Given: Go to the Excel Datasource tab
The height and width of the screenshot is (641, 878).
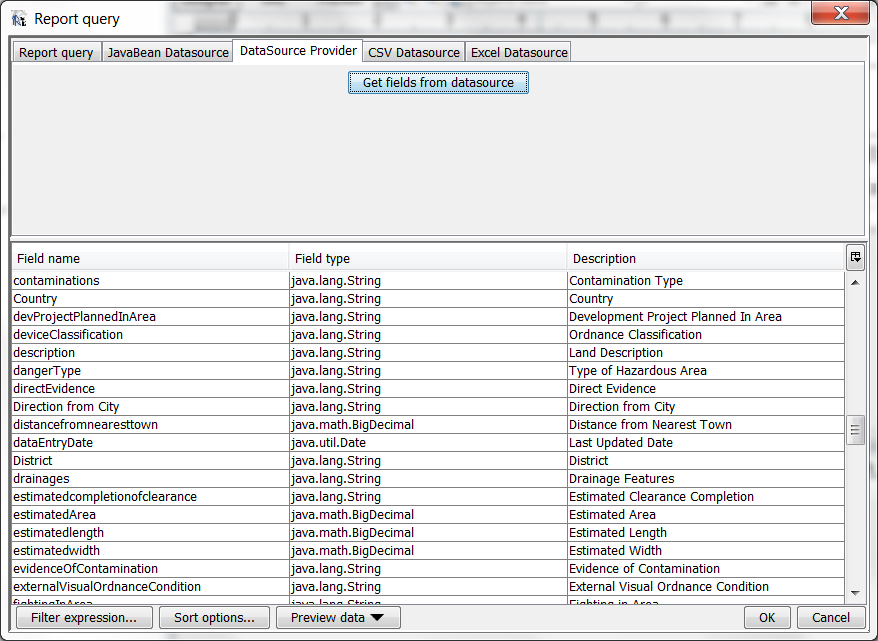Looking at the screenshot, I should click(x=519, y=53).
